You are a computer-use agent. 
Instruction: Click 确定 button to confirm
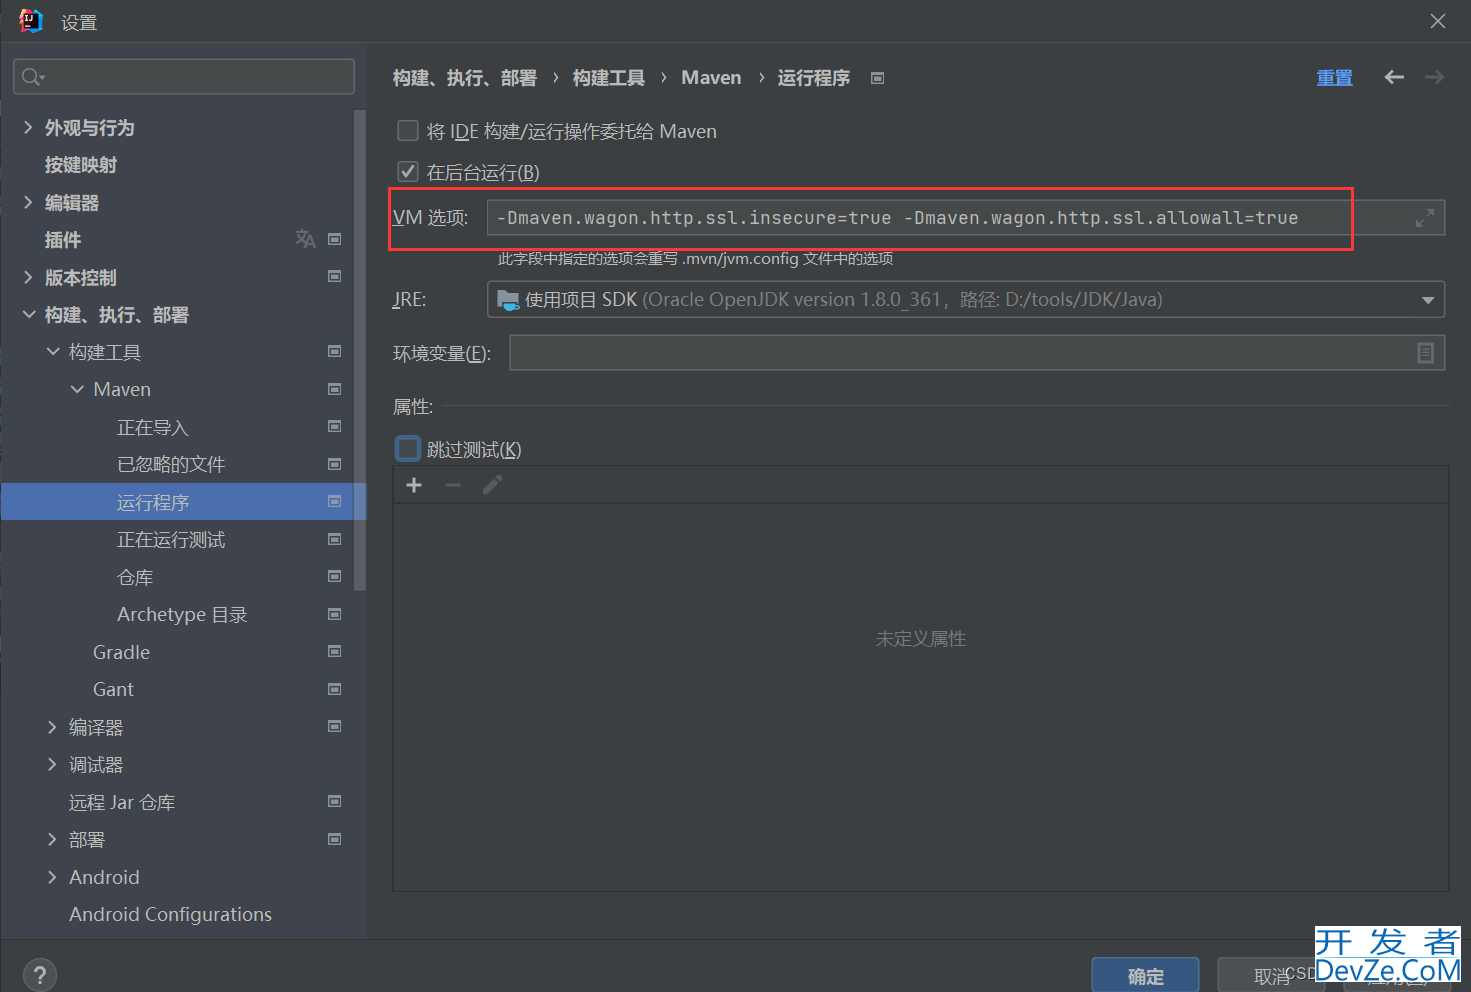(1145, 976)
